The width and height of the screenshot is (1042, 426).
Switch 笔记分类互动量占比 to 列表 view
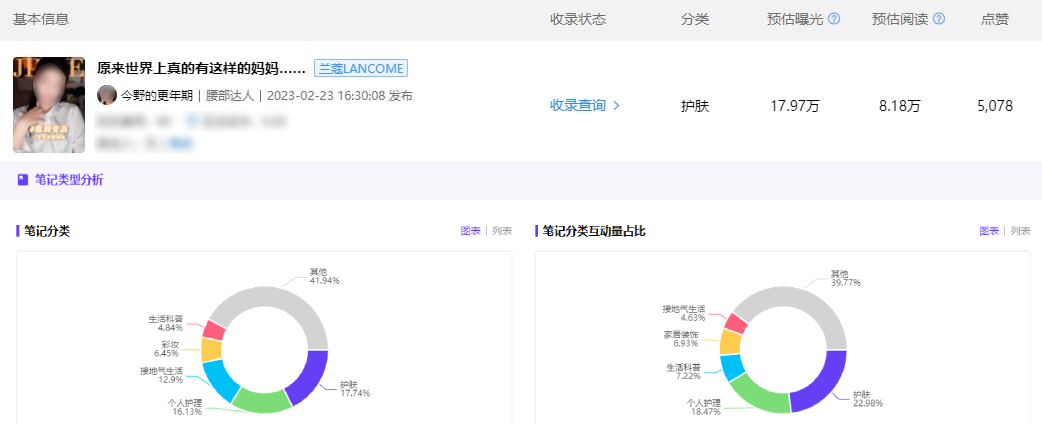coord(1020,231)
